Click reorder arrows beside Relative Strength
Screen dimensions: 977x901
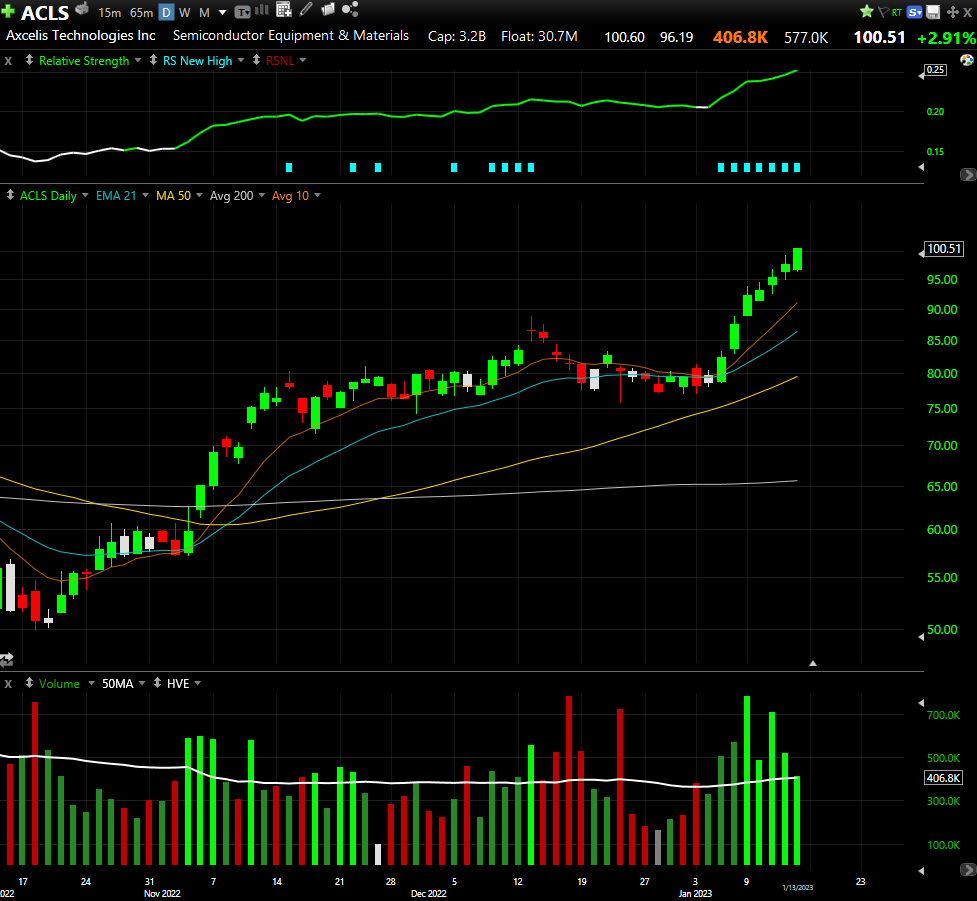[x=29, y=60]
